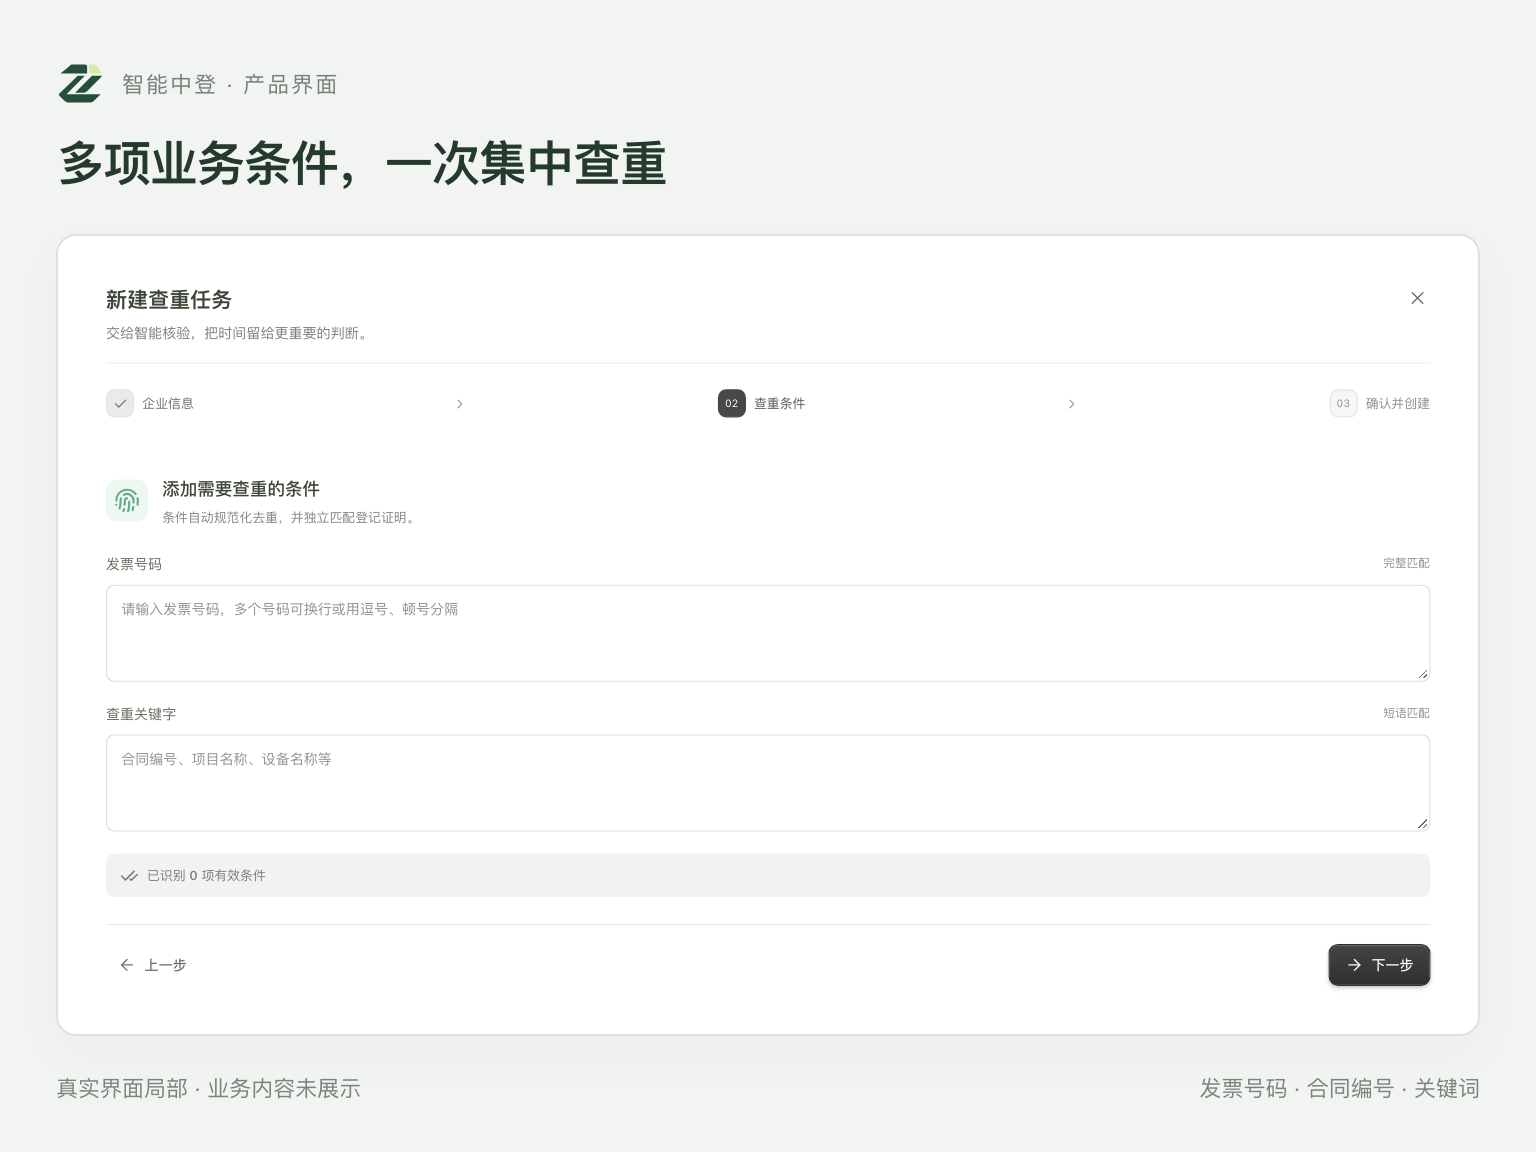Click the 02 step badge
The width and height of the screenshot is (1536, 1152).
click(732, 403)
